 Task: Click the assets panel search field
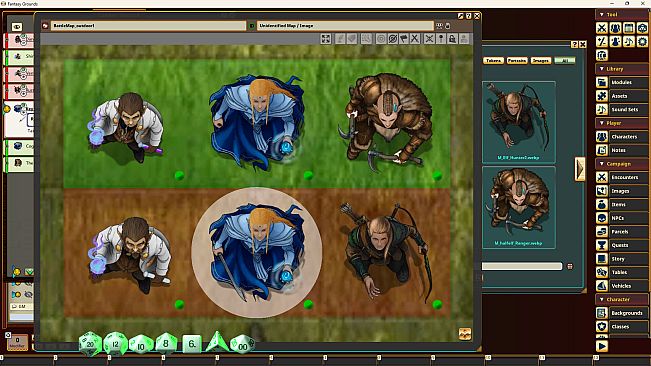pos(522,266)
